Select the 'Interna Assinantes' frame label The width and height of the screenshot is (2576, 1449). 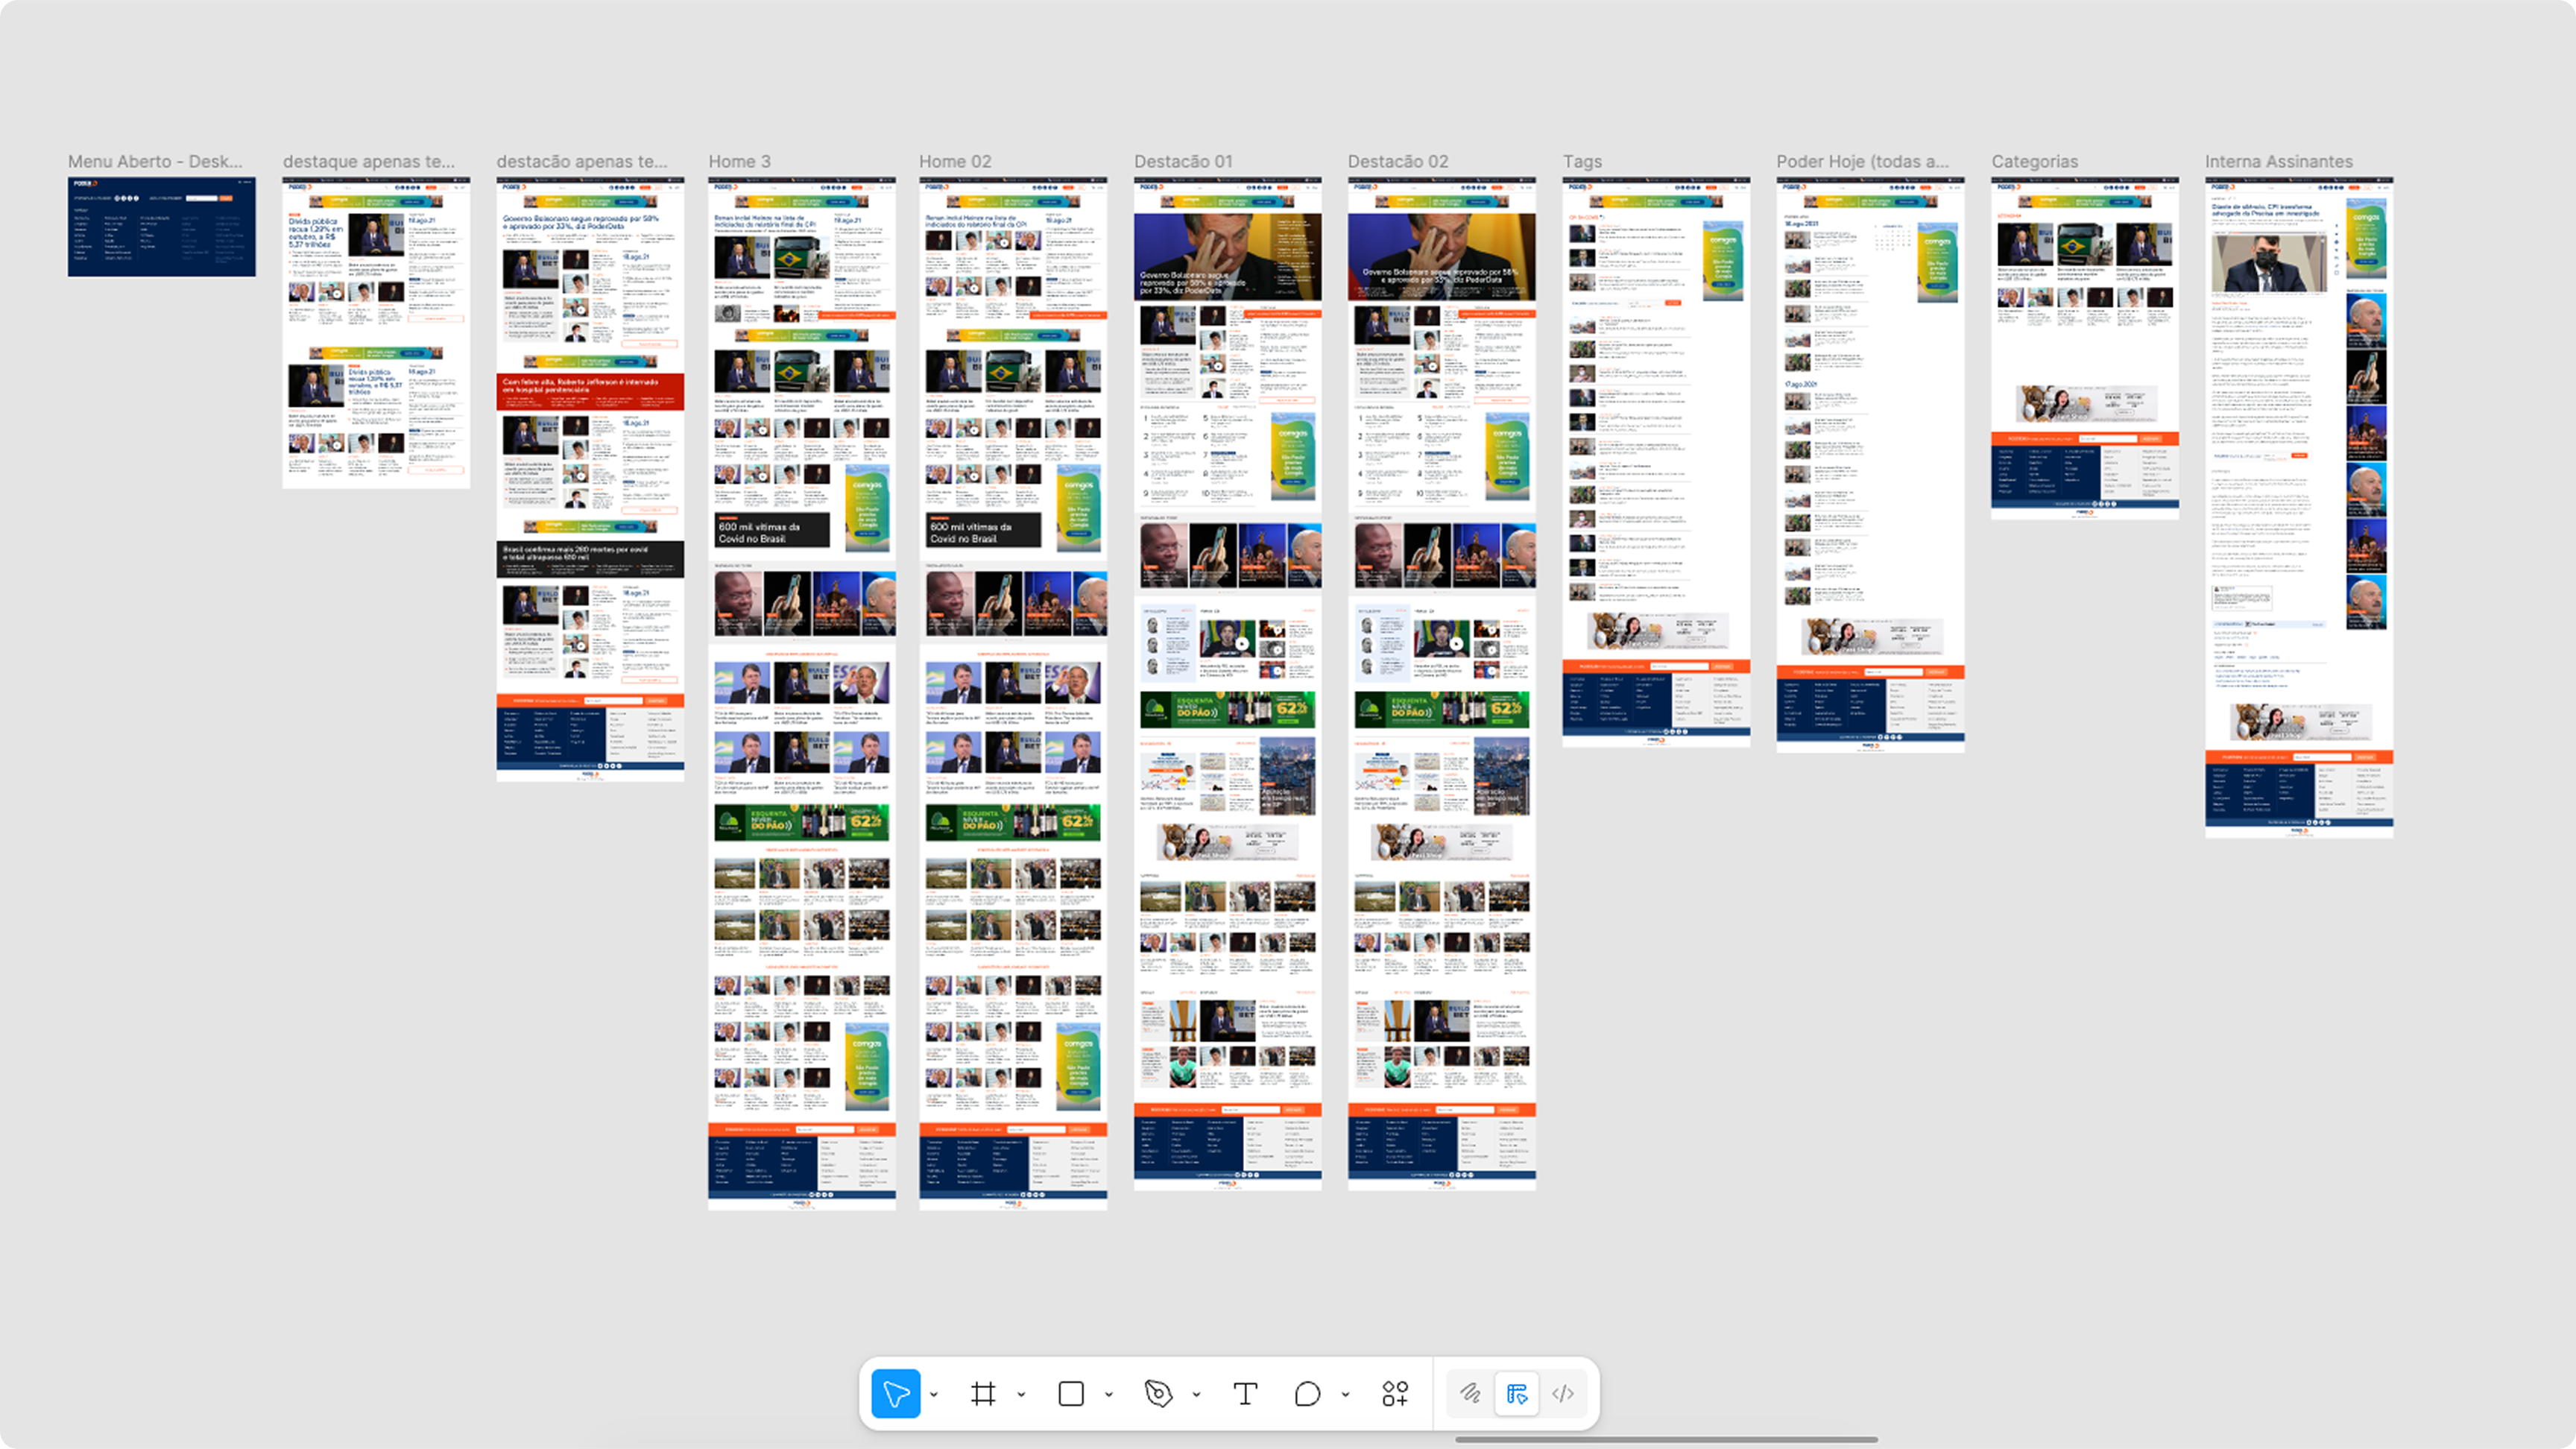pos(2278,161)
